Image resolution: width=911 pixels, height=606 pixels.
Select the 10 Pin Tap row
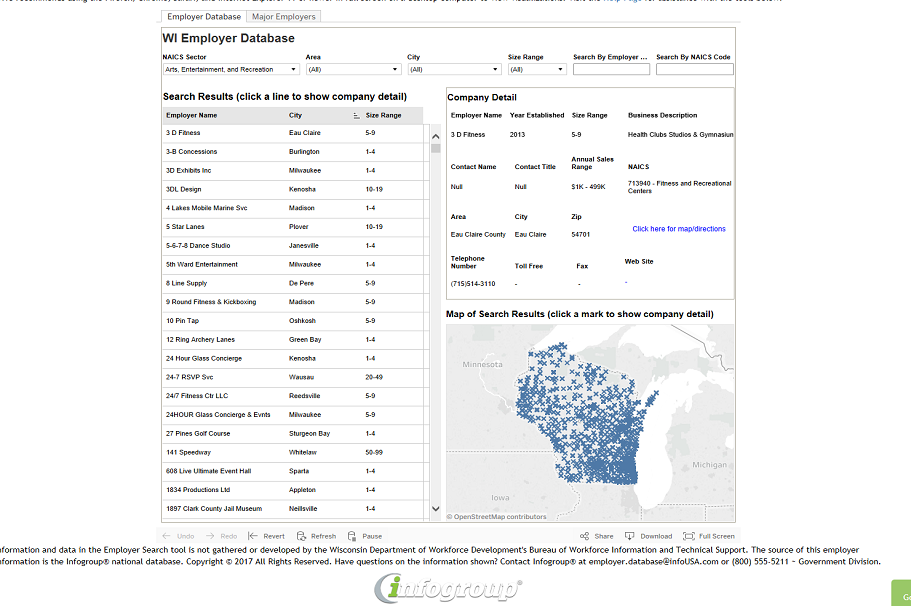tap(293, 321)
